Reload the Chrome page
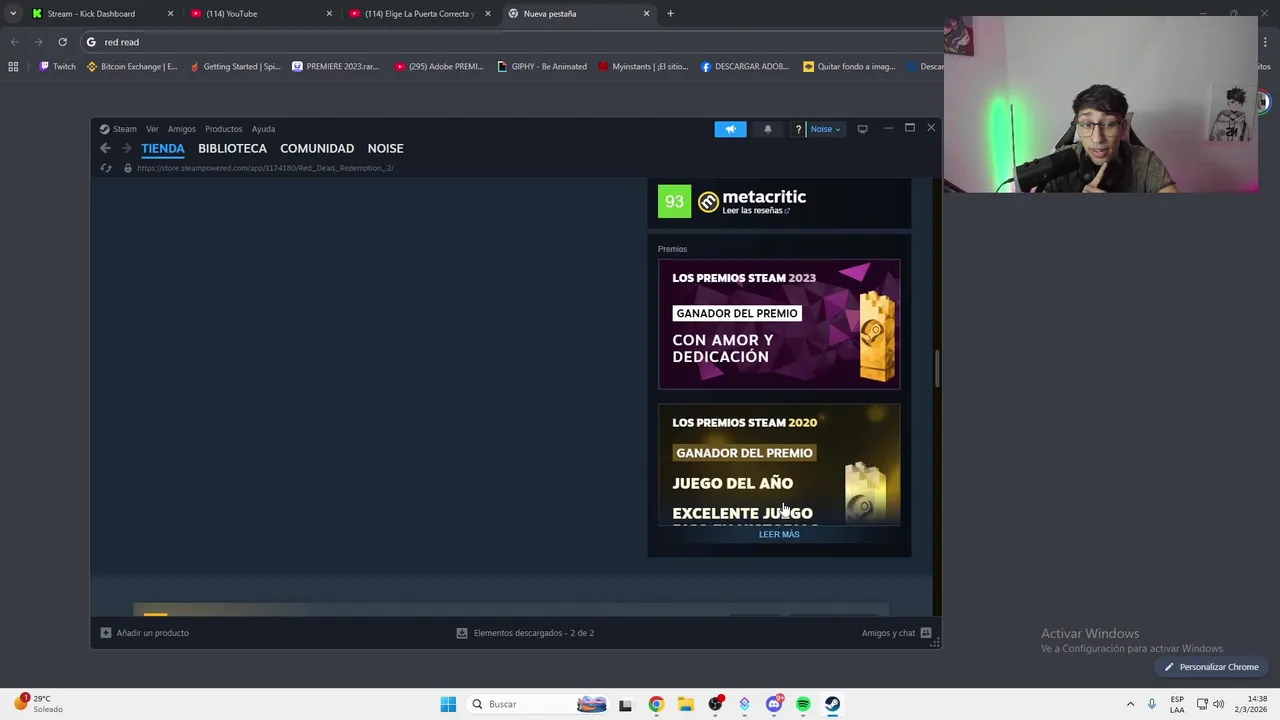1280x720 pixels. point(62,42)
